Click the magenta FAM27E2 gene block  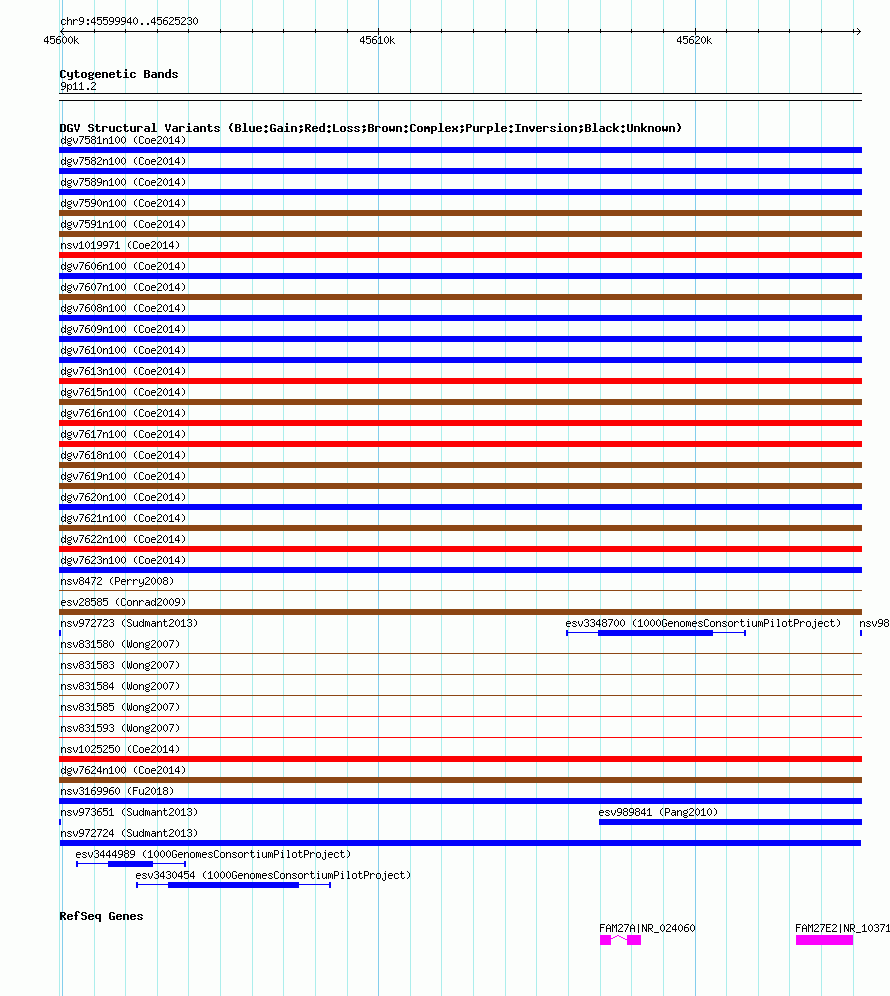click(x=825, y=940)
